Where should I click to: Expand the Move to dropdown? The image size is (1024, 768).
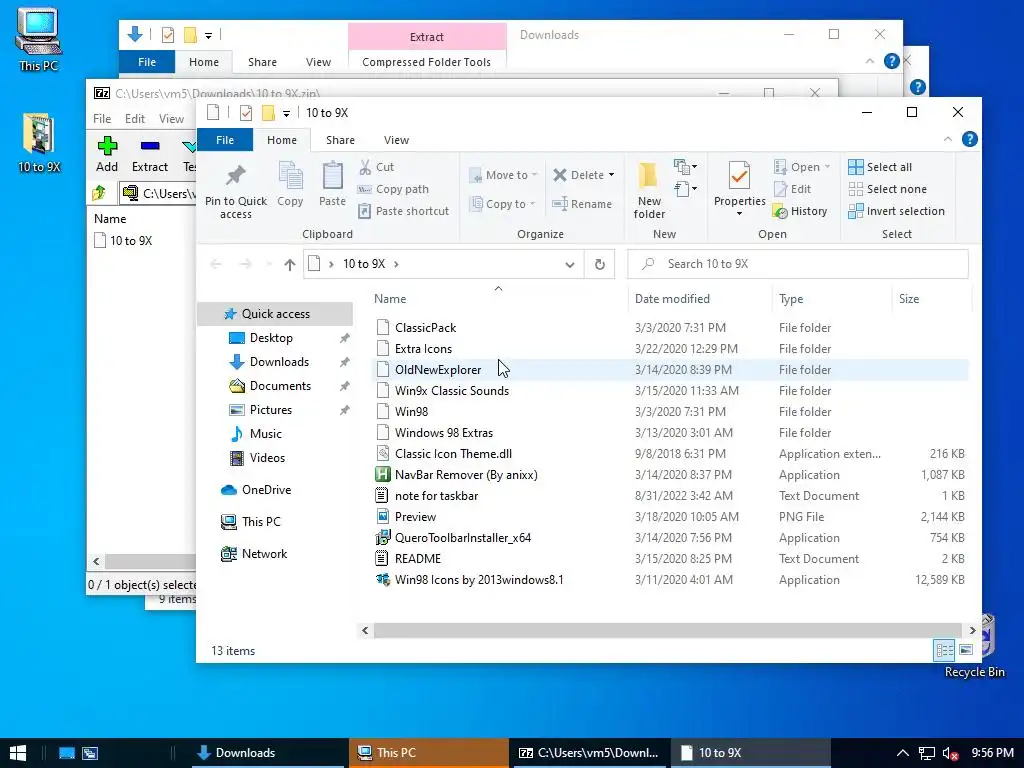click(534, 175)
